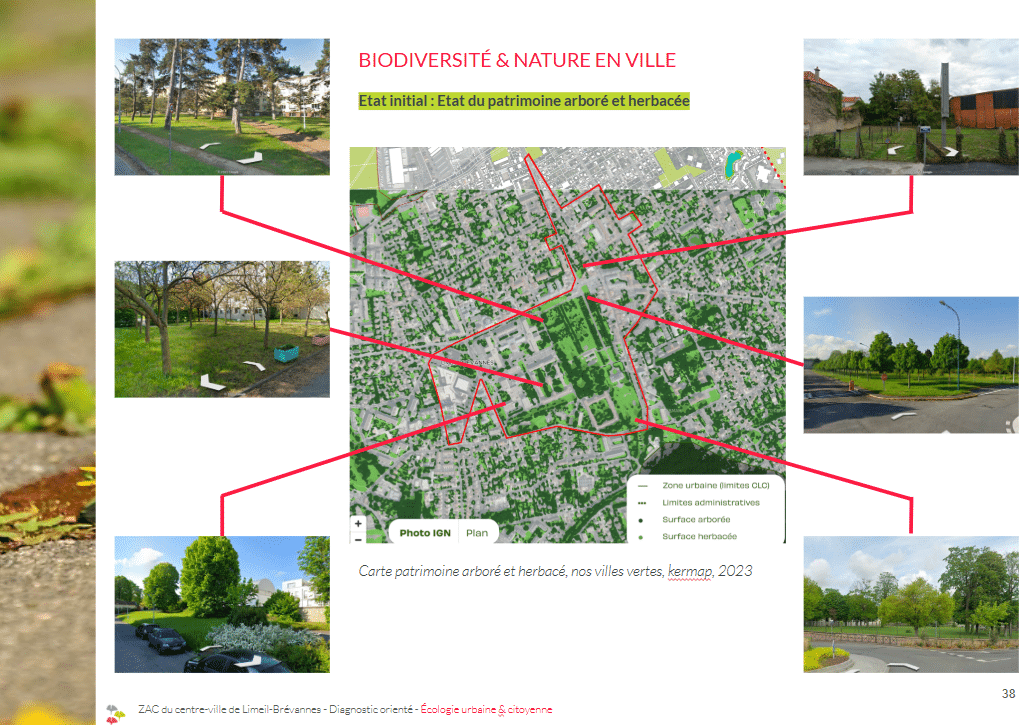Click the underlined kermap word in caption

click(x=690, y=571)
